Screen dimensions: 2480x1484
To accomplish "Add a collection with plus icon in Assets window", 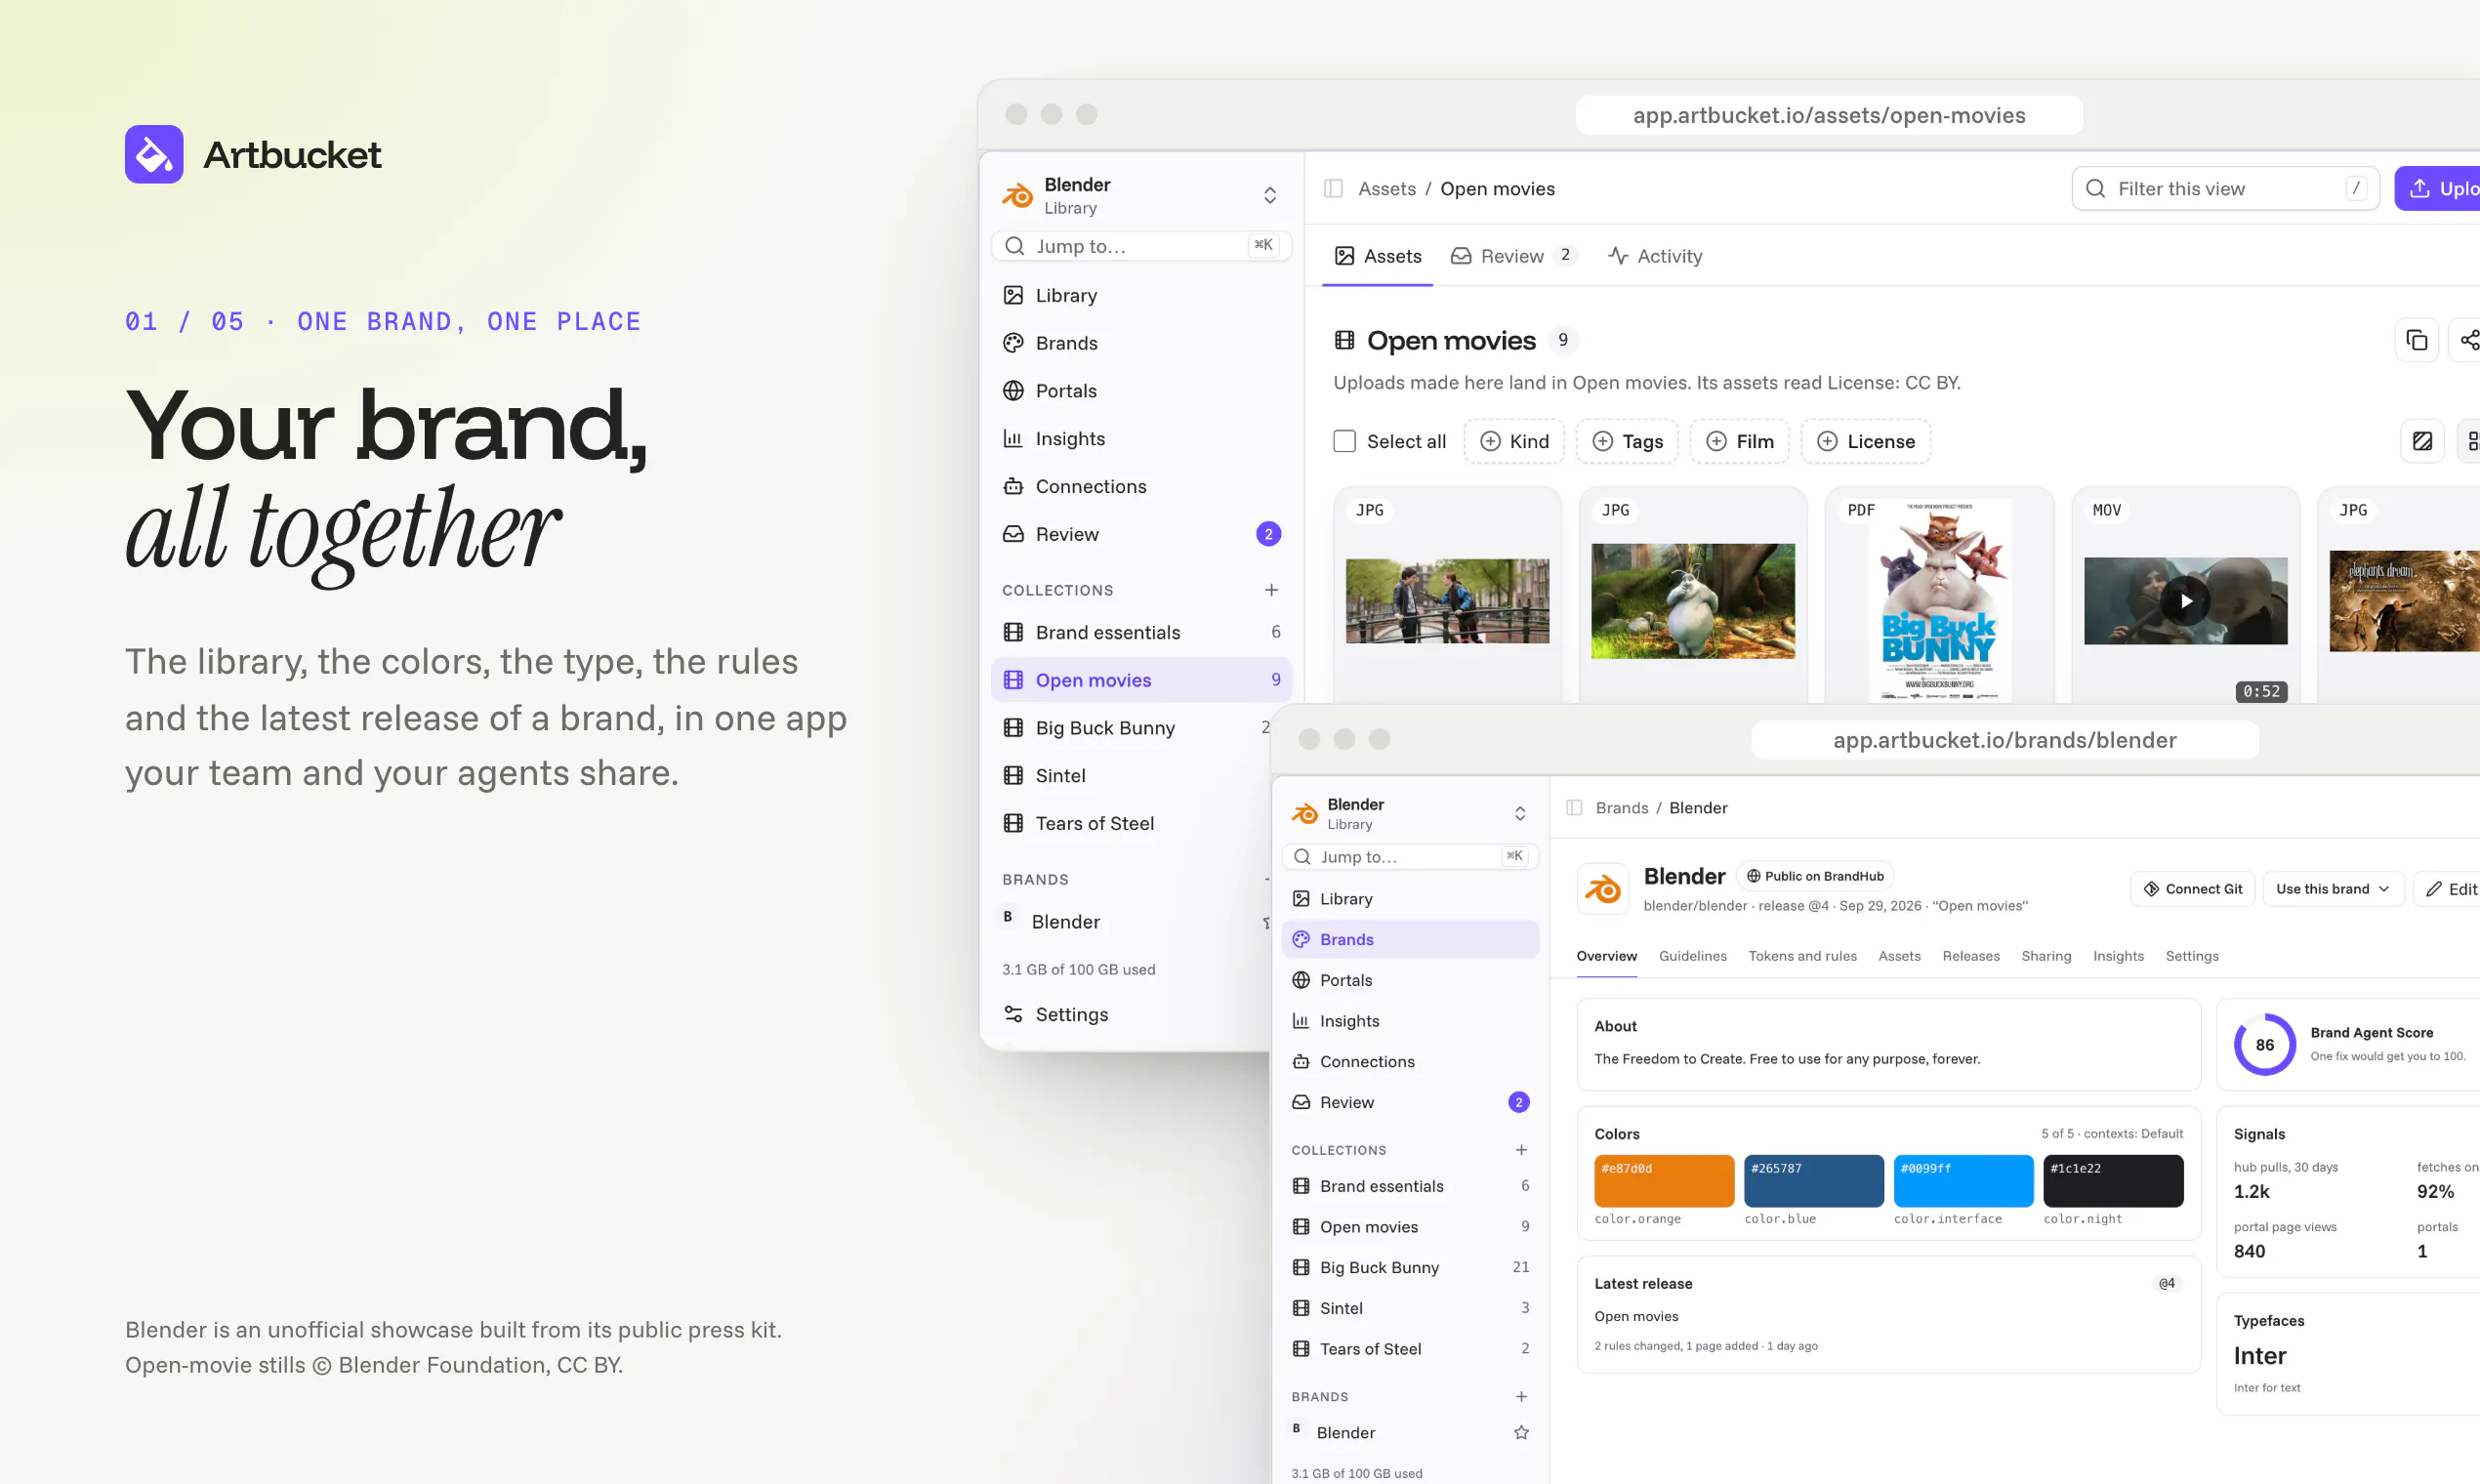I will point(1271,590).
